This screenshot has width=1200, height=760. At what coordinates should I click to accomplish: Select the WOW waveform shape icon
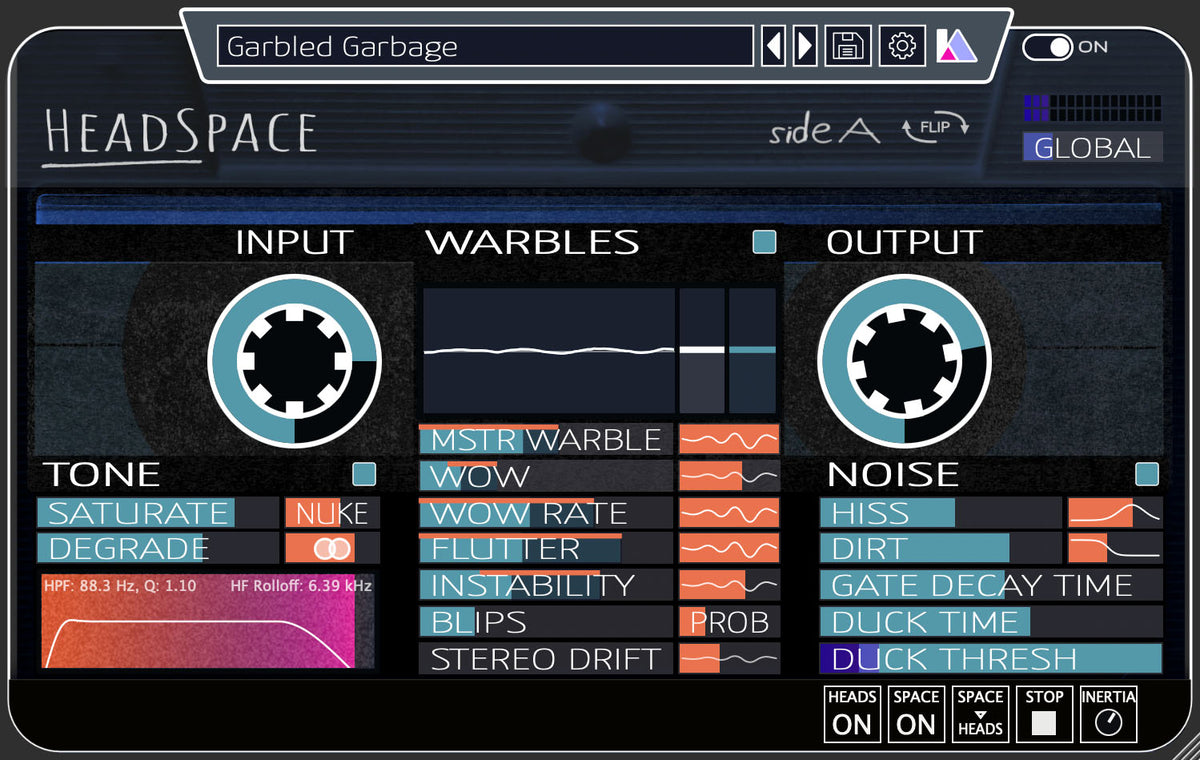(729, 476)
